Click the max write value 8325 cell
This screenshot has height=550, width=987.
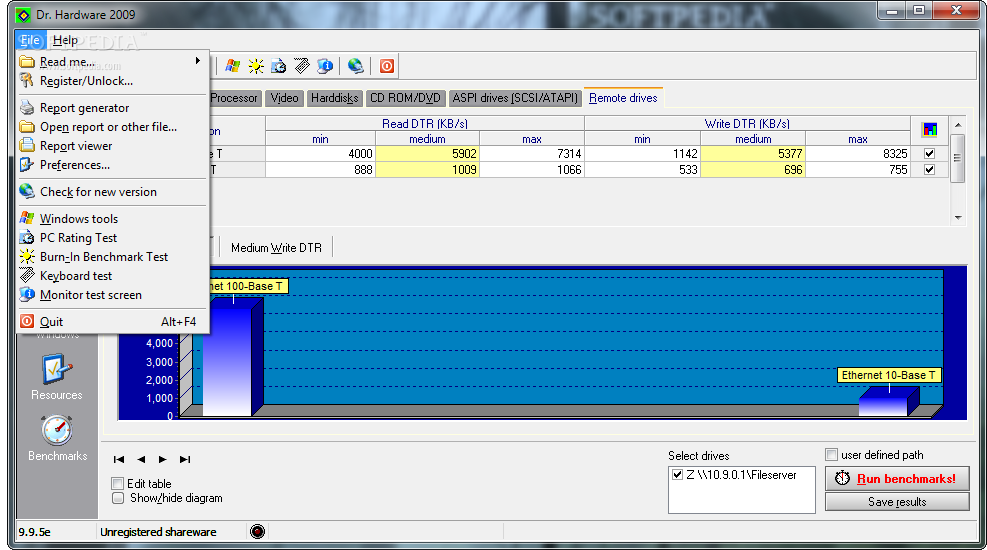coord(858,154)
